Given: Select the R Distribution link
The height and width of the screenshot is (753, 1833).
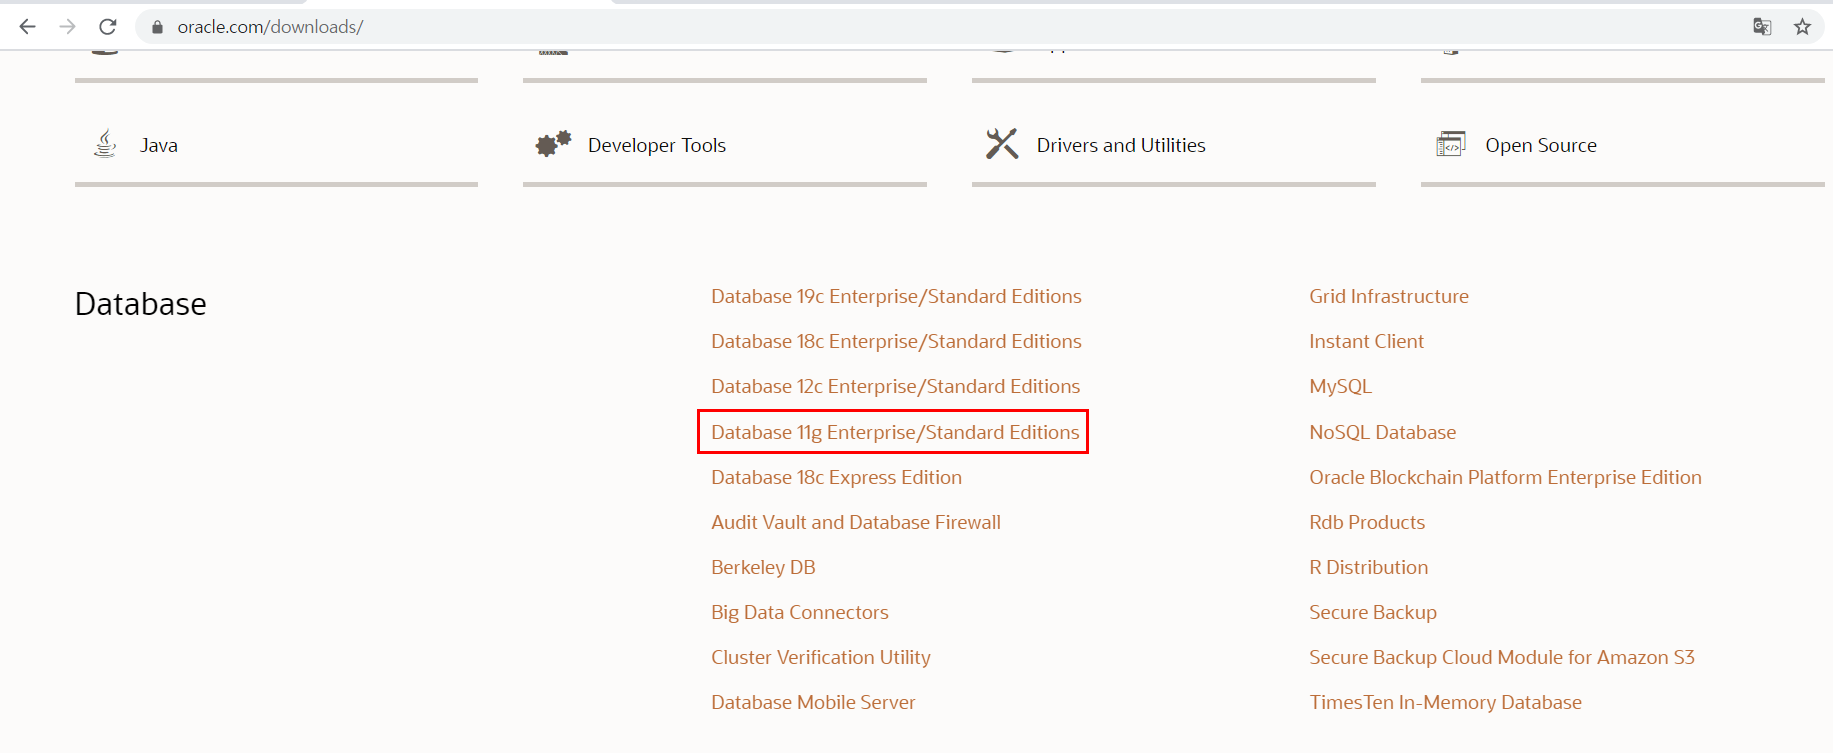Looking at the screenshot, I should [x=1368, y=568].
